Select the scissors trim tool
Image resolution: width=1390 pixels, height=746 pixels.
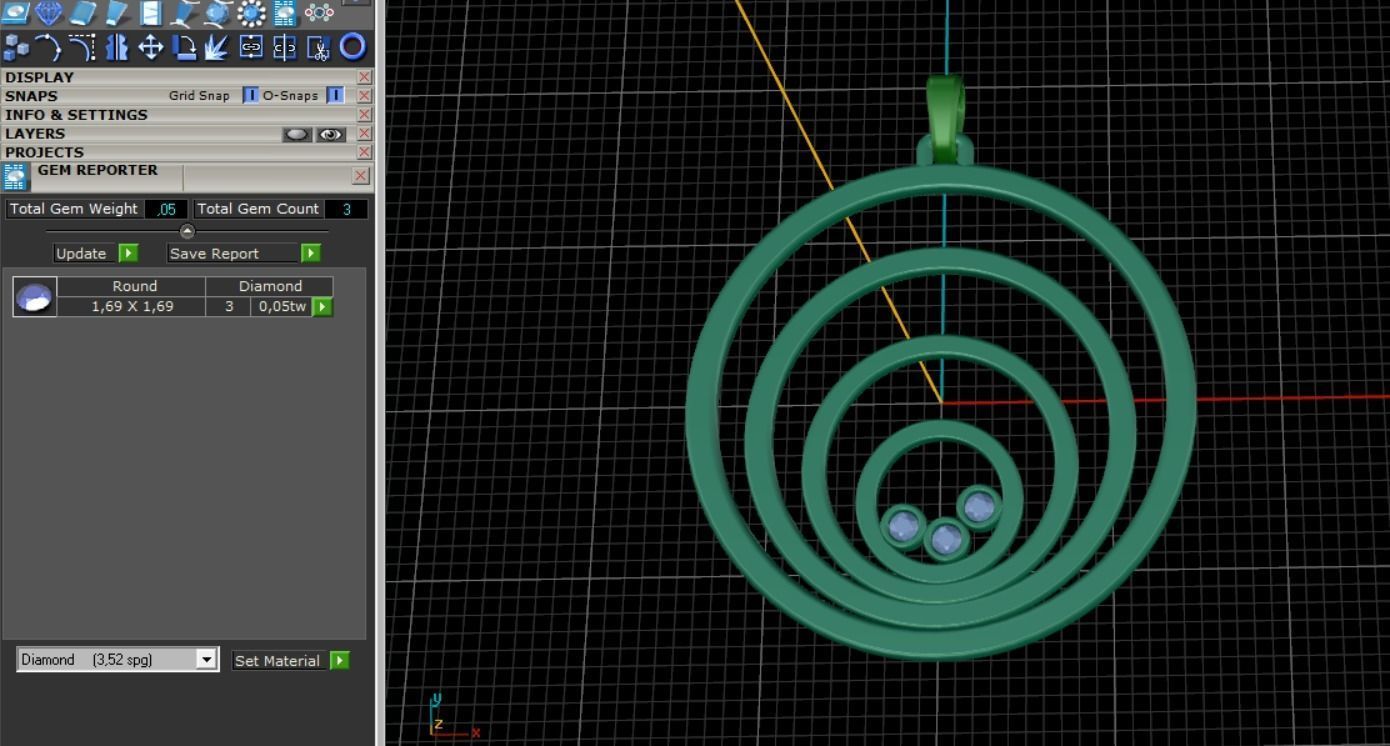tap(319, 47)
